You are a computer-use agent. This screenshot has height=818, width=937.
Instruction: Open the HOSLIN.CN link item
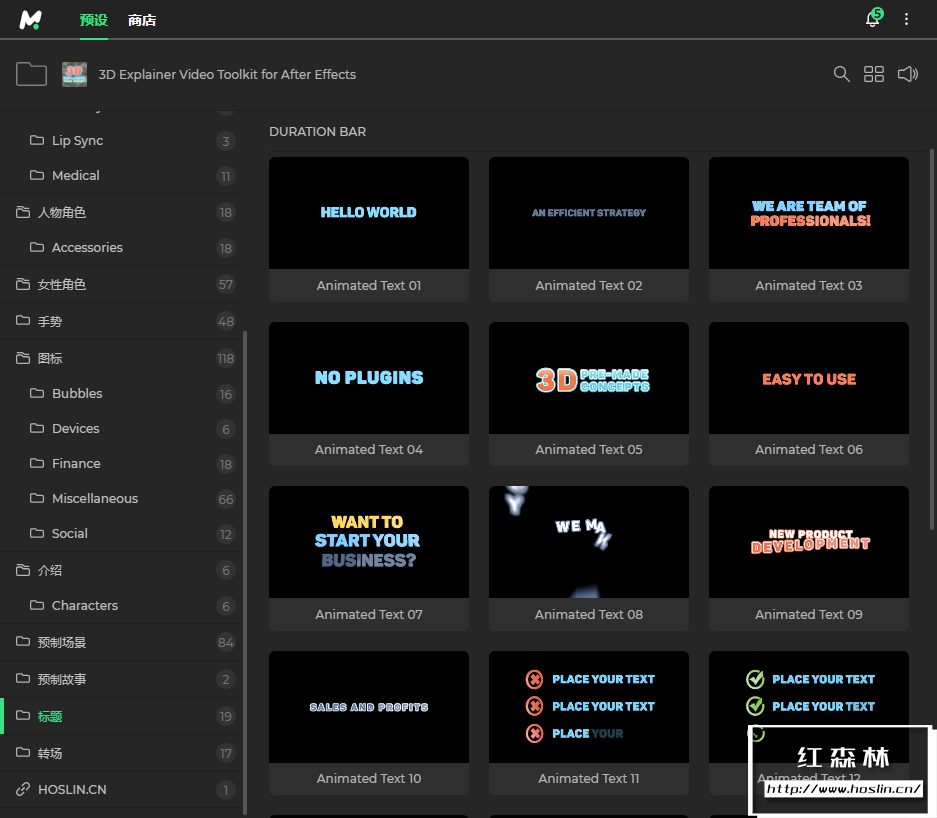coord(72,789)
